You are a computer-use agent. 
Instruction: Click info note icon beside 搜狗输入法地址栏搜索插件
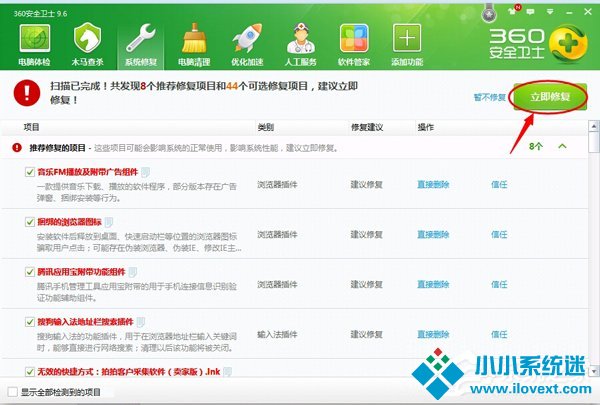(141, 322)
